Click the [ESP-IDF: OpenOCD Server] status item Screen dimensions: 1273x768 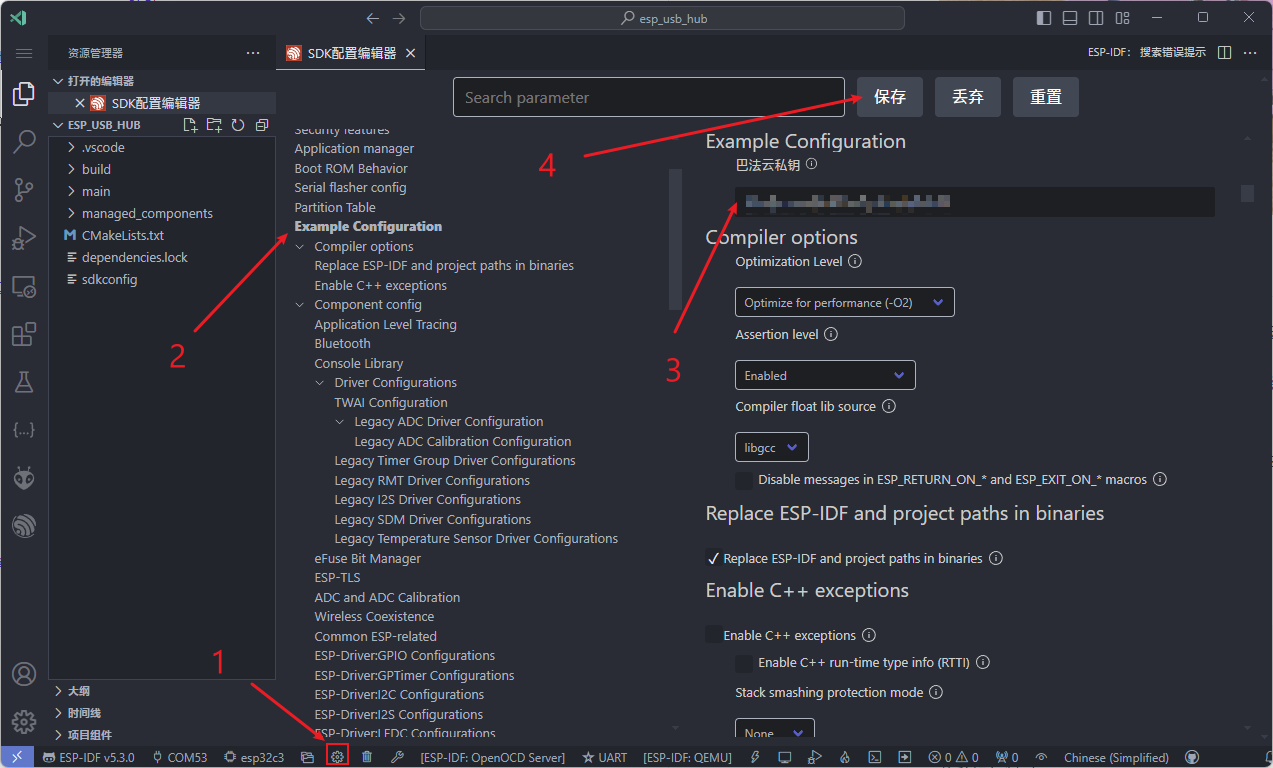coord(493,757)
